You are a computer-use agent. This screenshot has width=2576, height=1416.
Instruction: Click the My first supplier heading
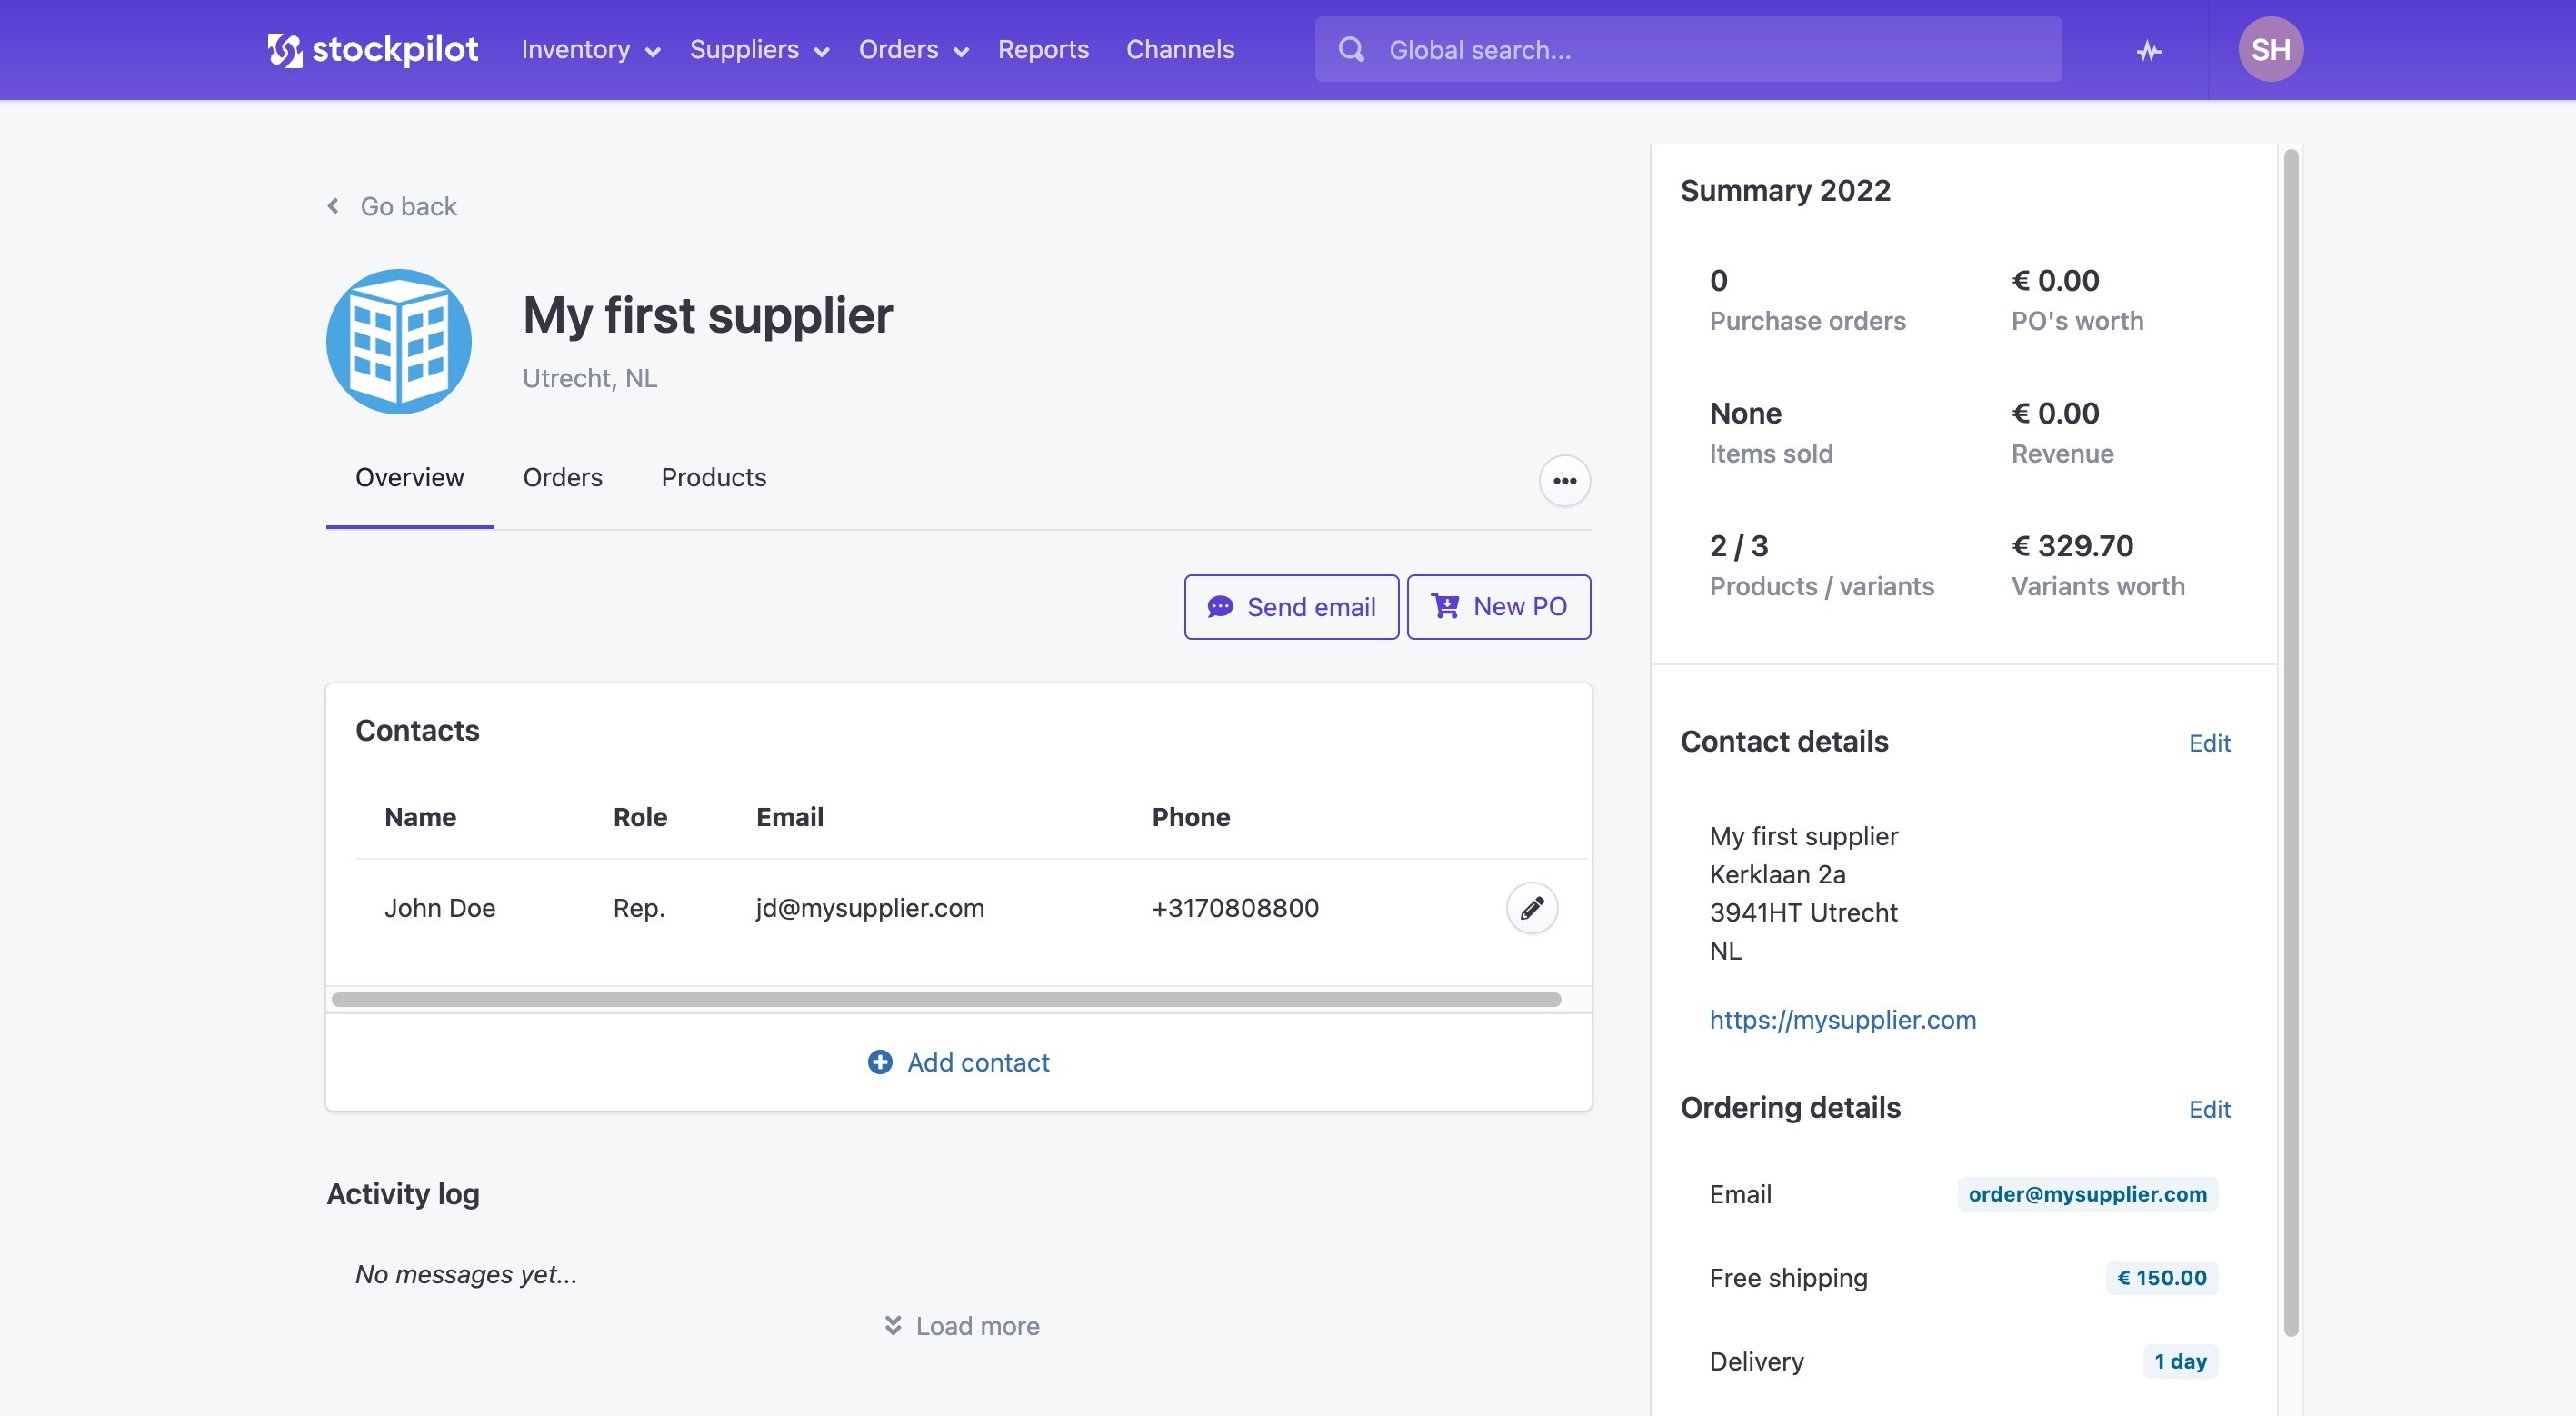pyautogui.click(x=708, y=315)
